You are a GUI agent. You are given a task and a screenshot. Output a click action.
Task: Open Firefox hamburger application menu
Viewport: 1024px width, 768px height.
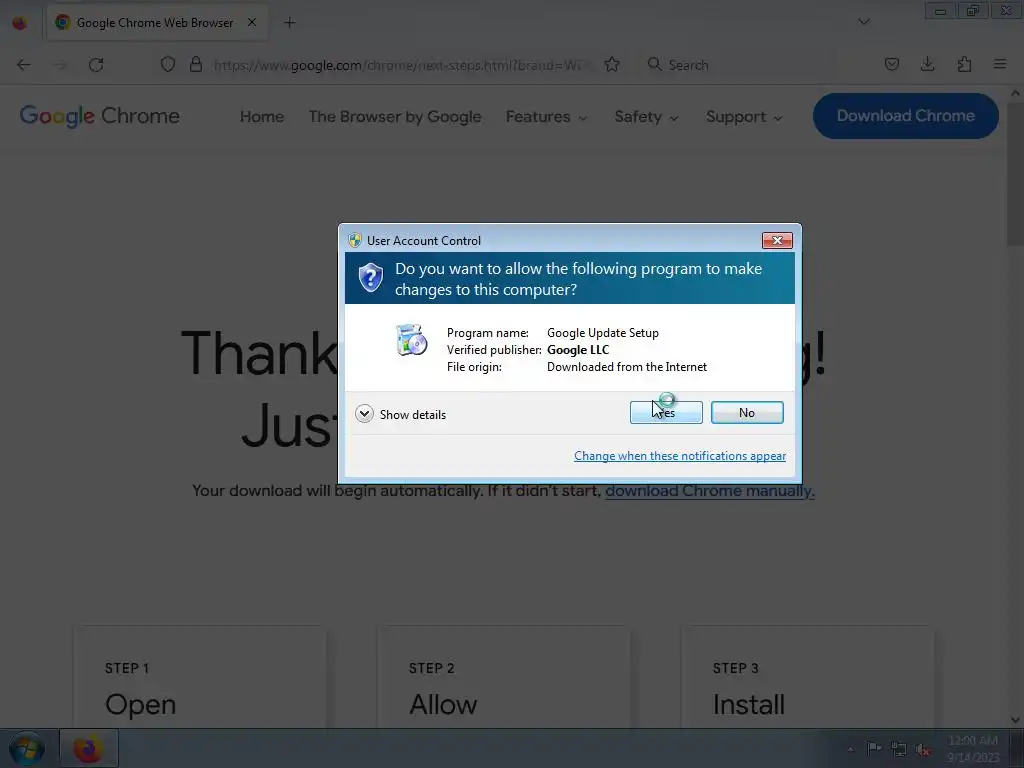(x=999, y=64)
